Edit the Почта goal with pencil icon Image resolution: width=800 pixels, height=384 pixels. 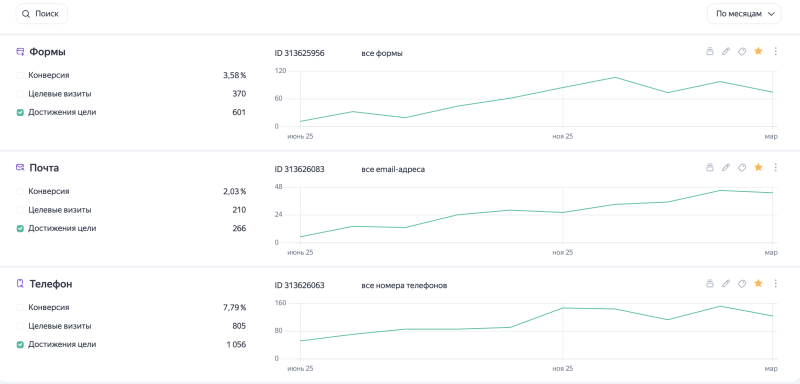[726, 167]
